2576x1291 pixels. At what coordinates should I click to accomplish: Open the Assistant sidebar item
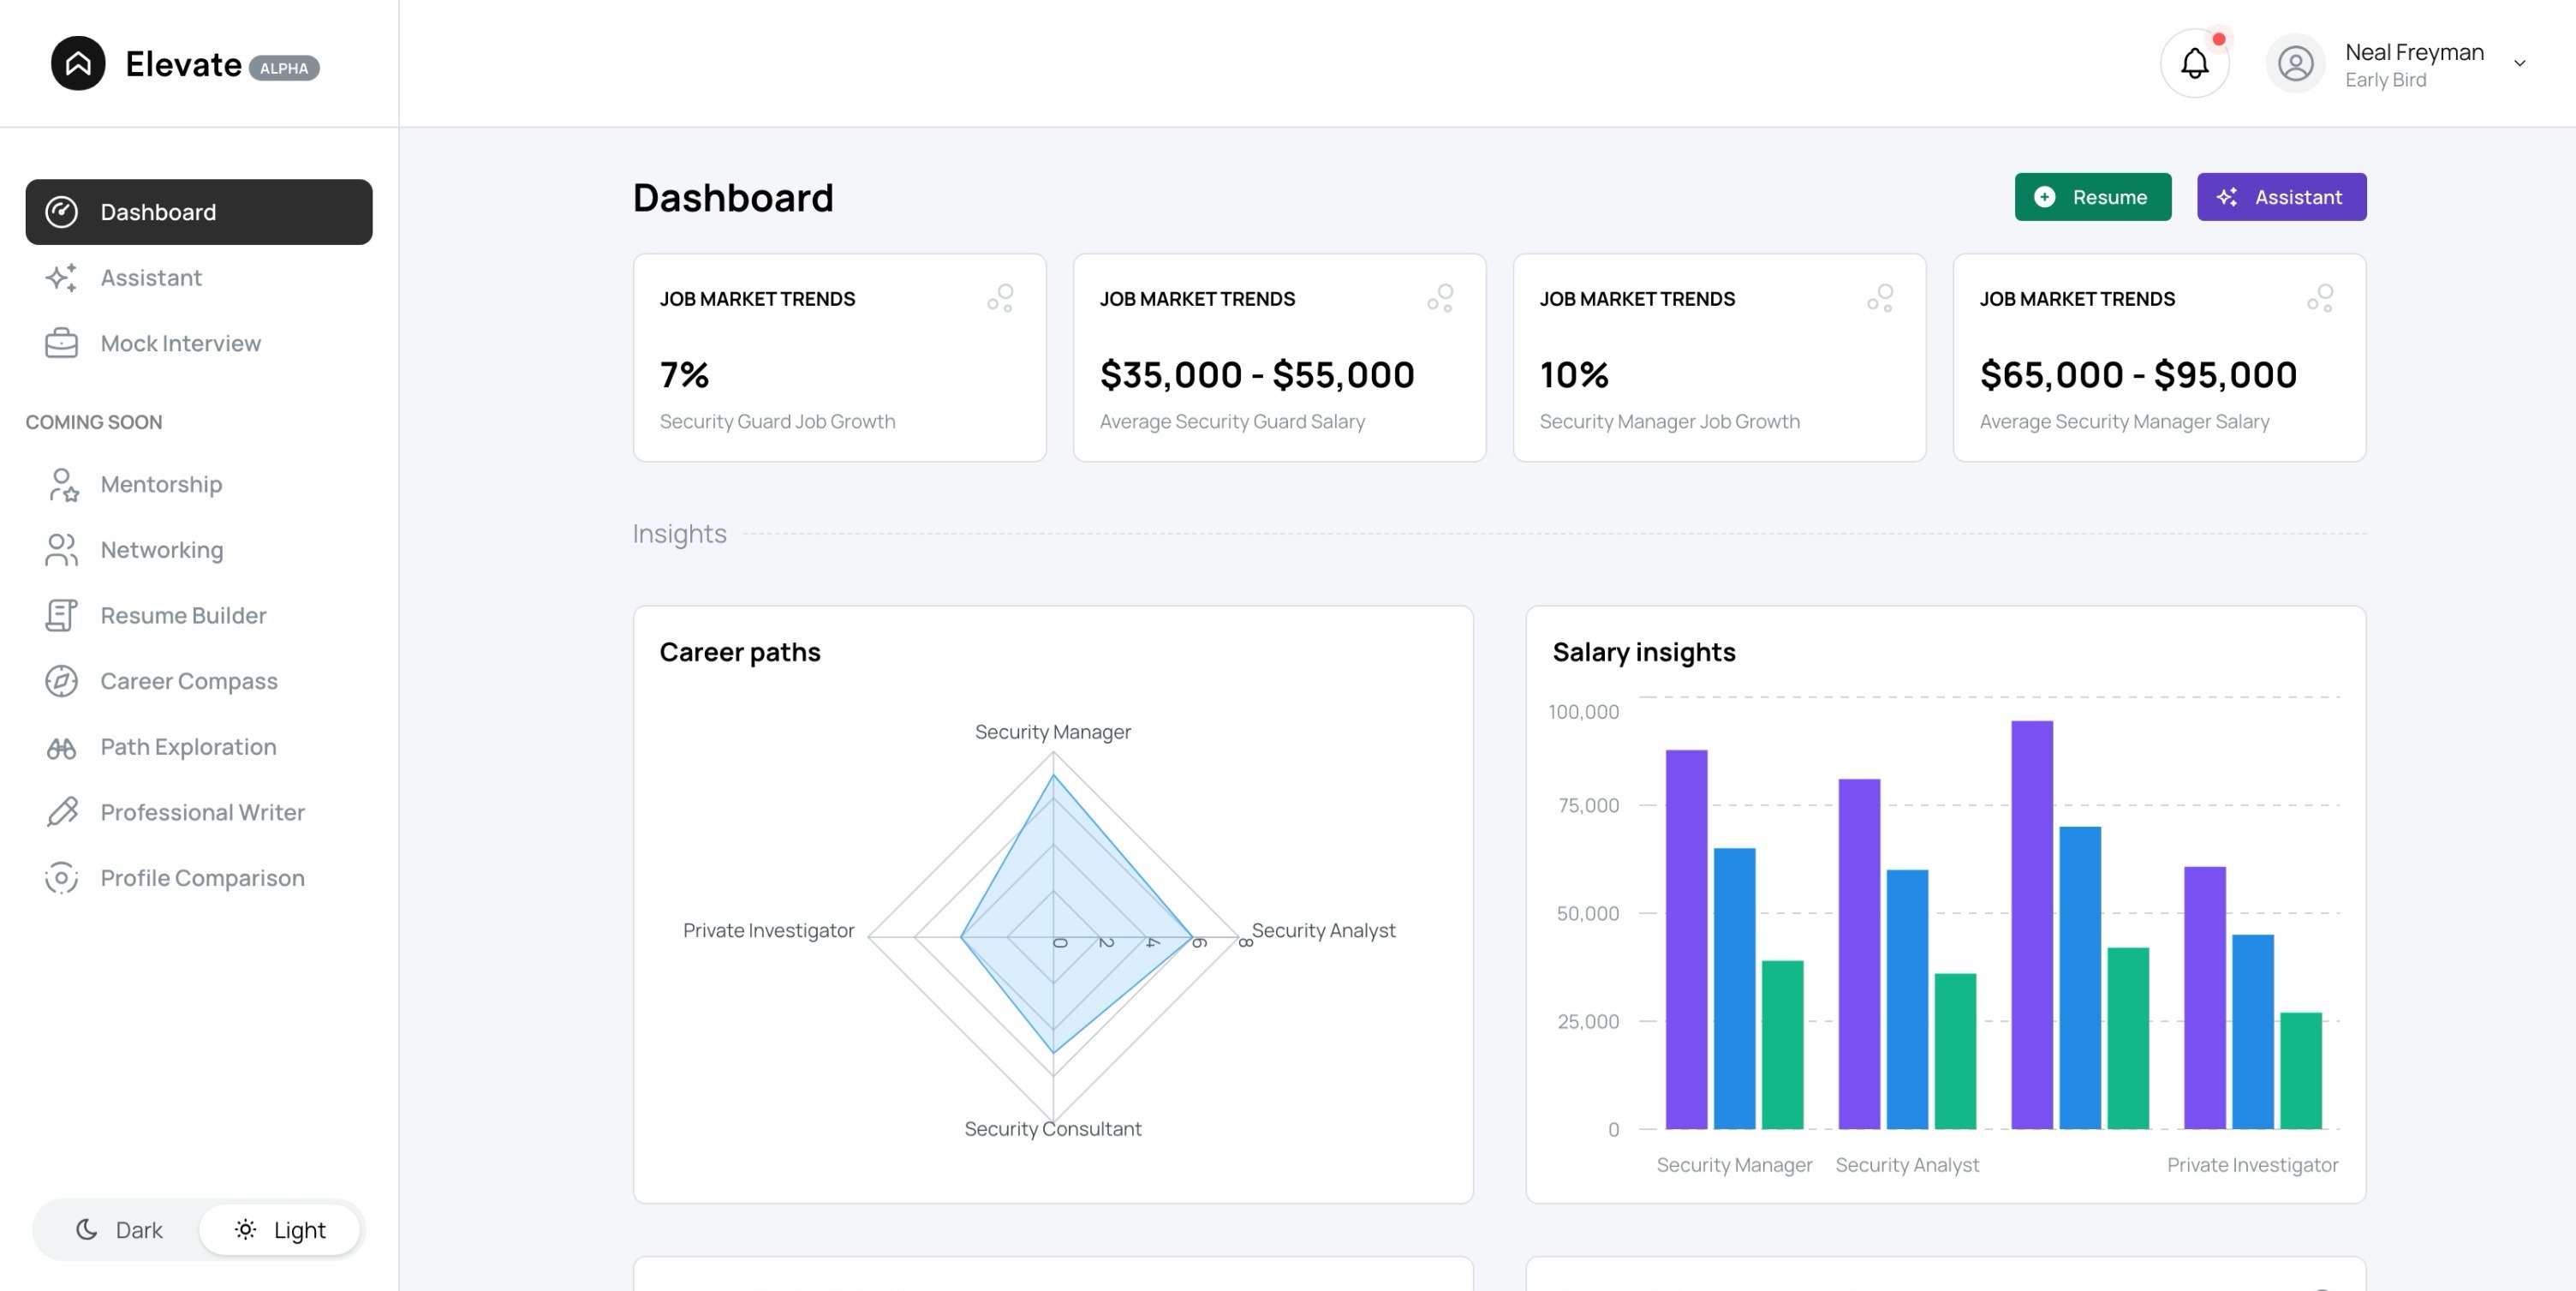click(151, 278)
